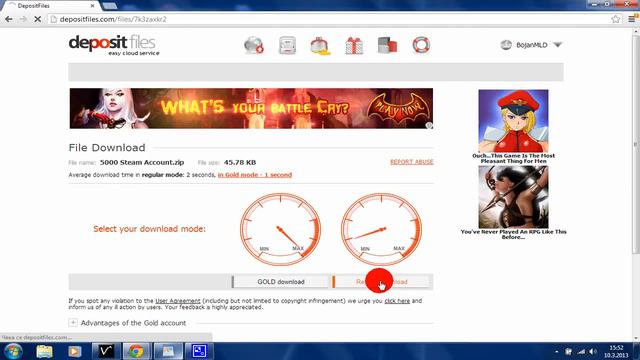640x360 pixels.
Task: Click 'Ouch...This Game Is The Most' ad text
Action: point(513,158)
